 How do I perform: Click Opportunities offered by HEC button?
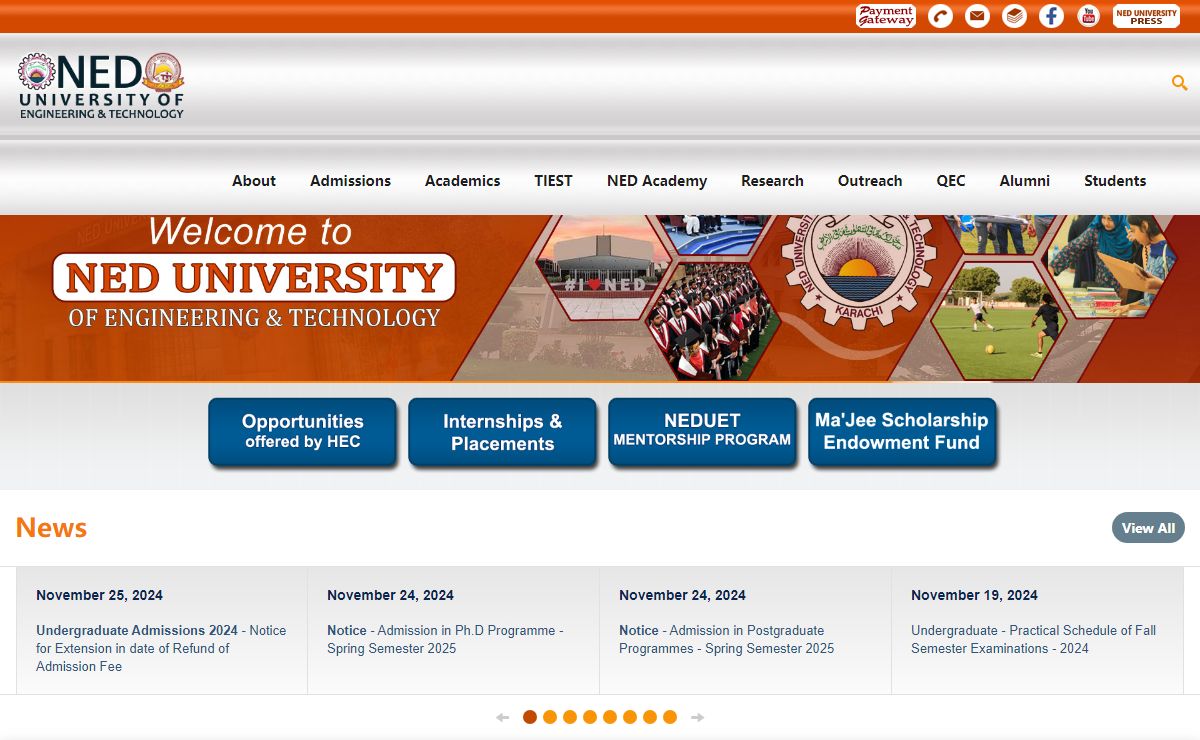(x=302, y=432)
